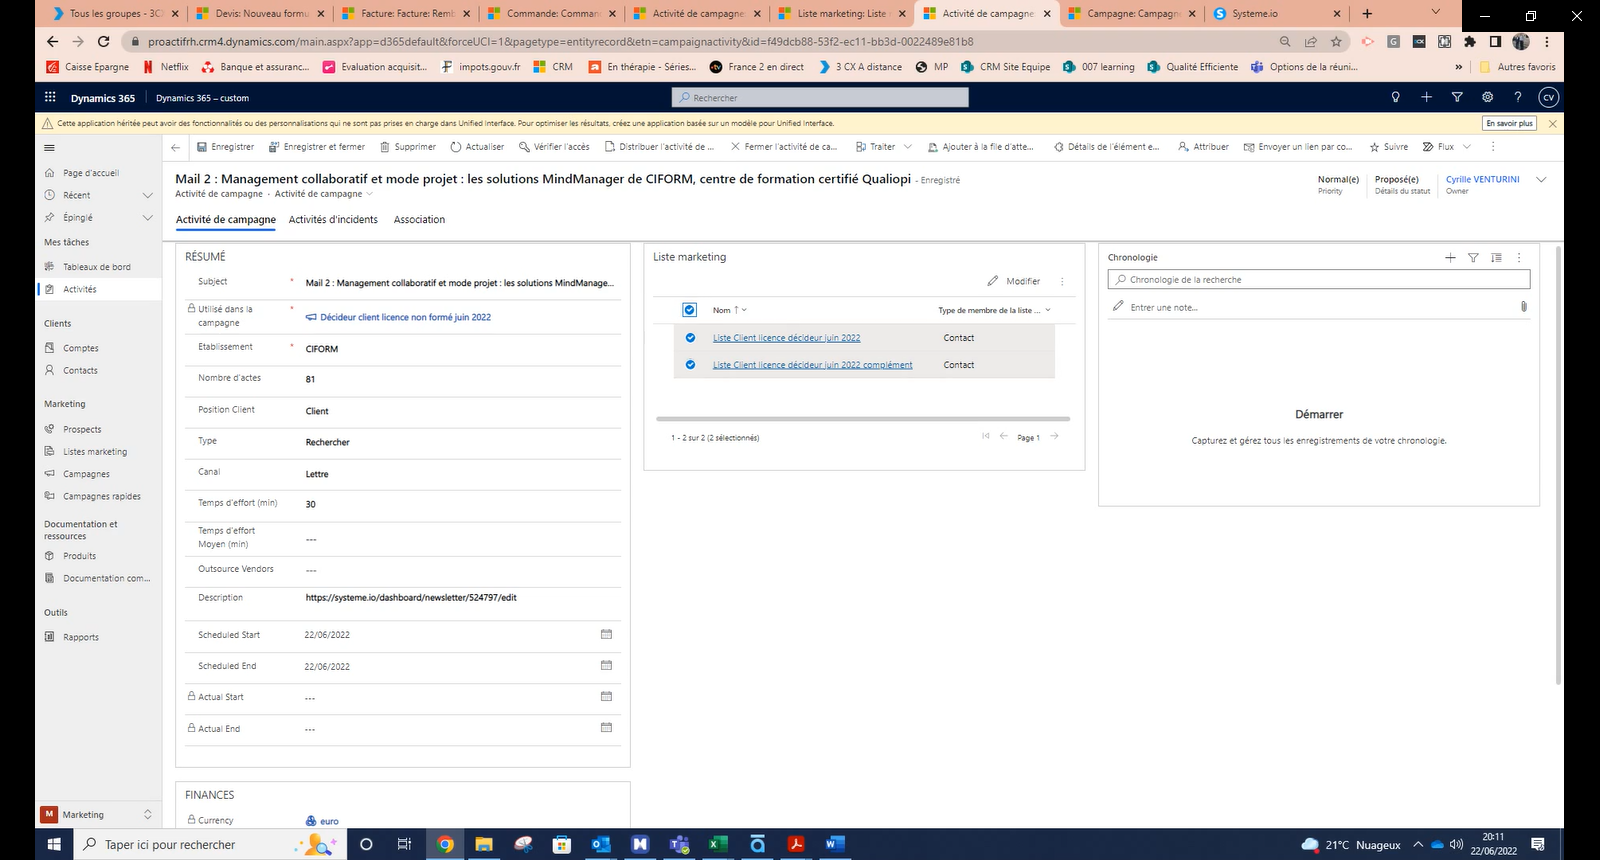Uncheck the juin 2022 complément list row

(690, 365)
